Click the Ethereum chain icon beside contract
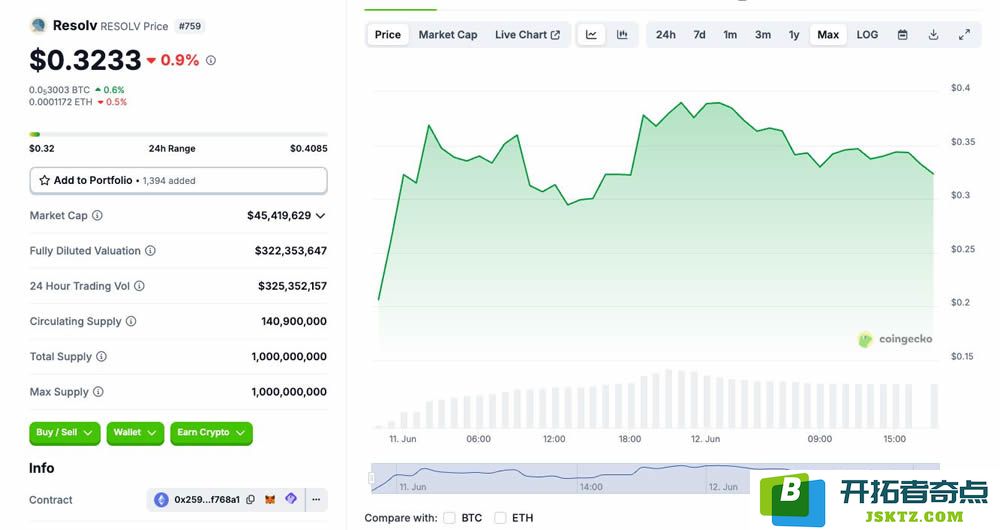 (x=161, y=499)
